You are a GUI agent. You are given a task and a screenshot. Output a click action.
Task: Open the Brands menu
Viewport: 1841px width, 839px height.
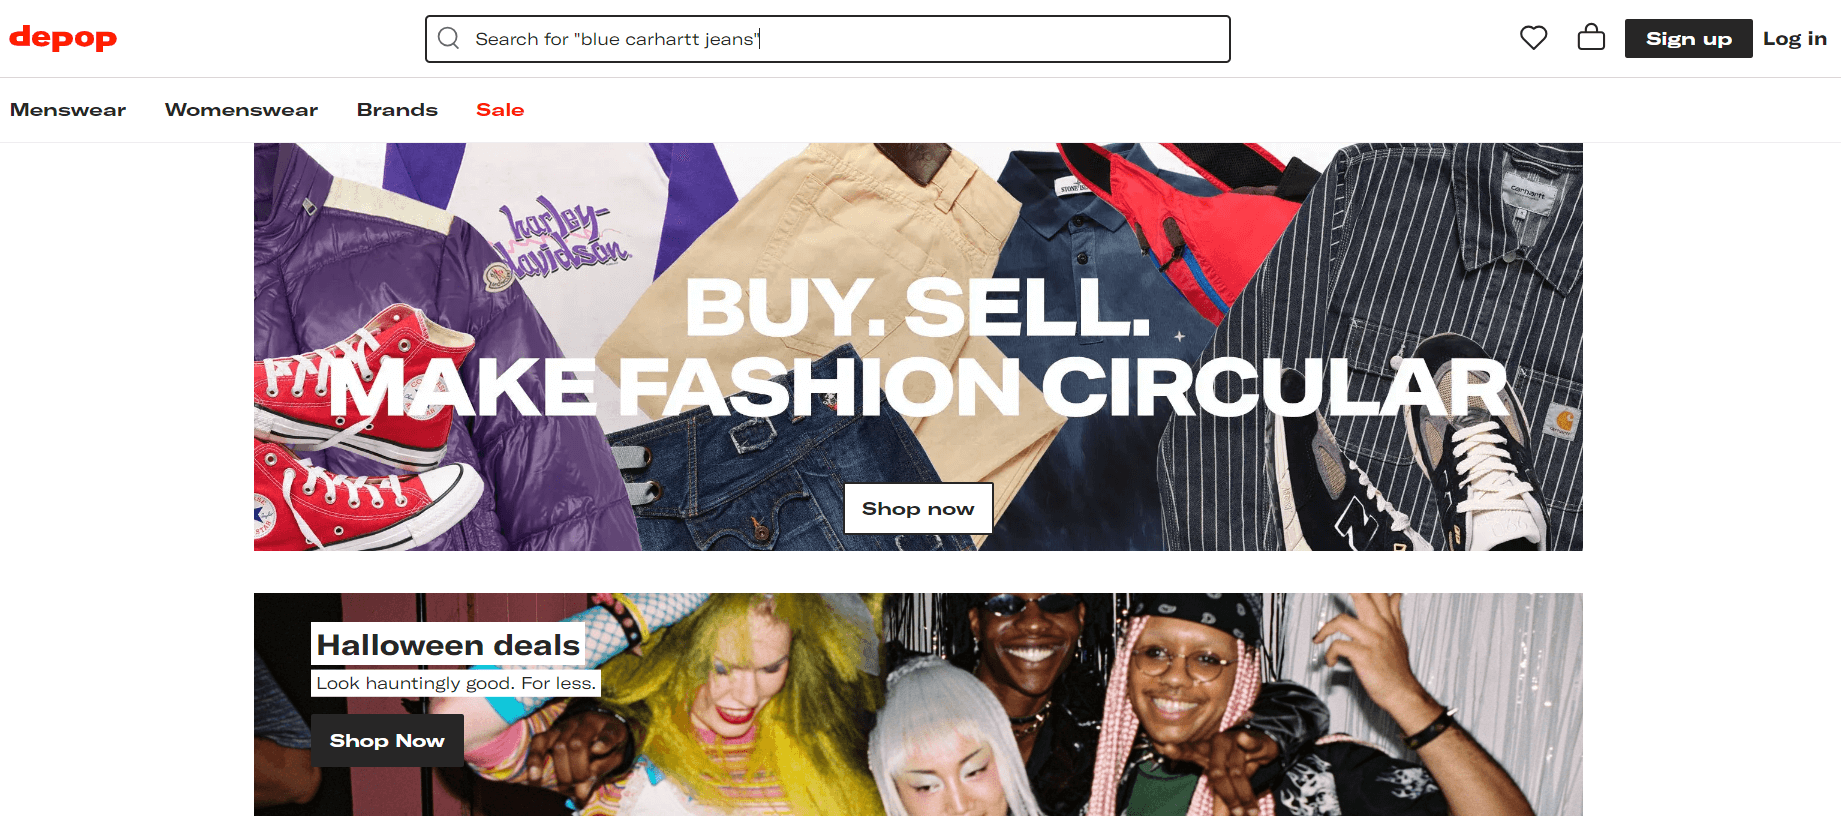click(x=397, y=110)
